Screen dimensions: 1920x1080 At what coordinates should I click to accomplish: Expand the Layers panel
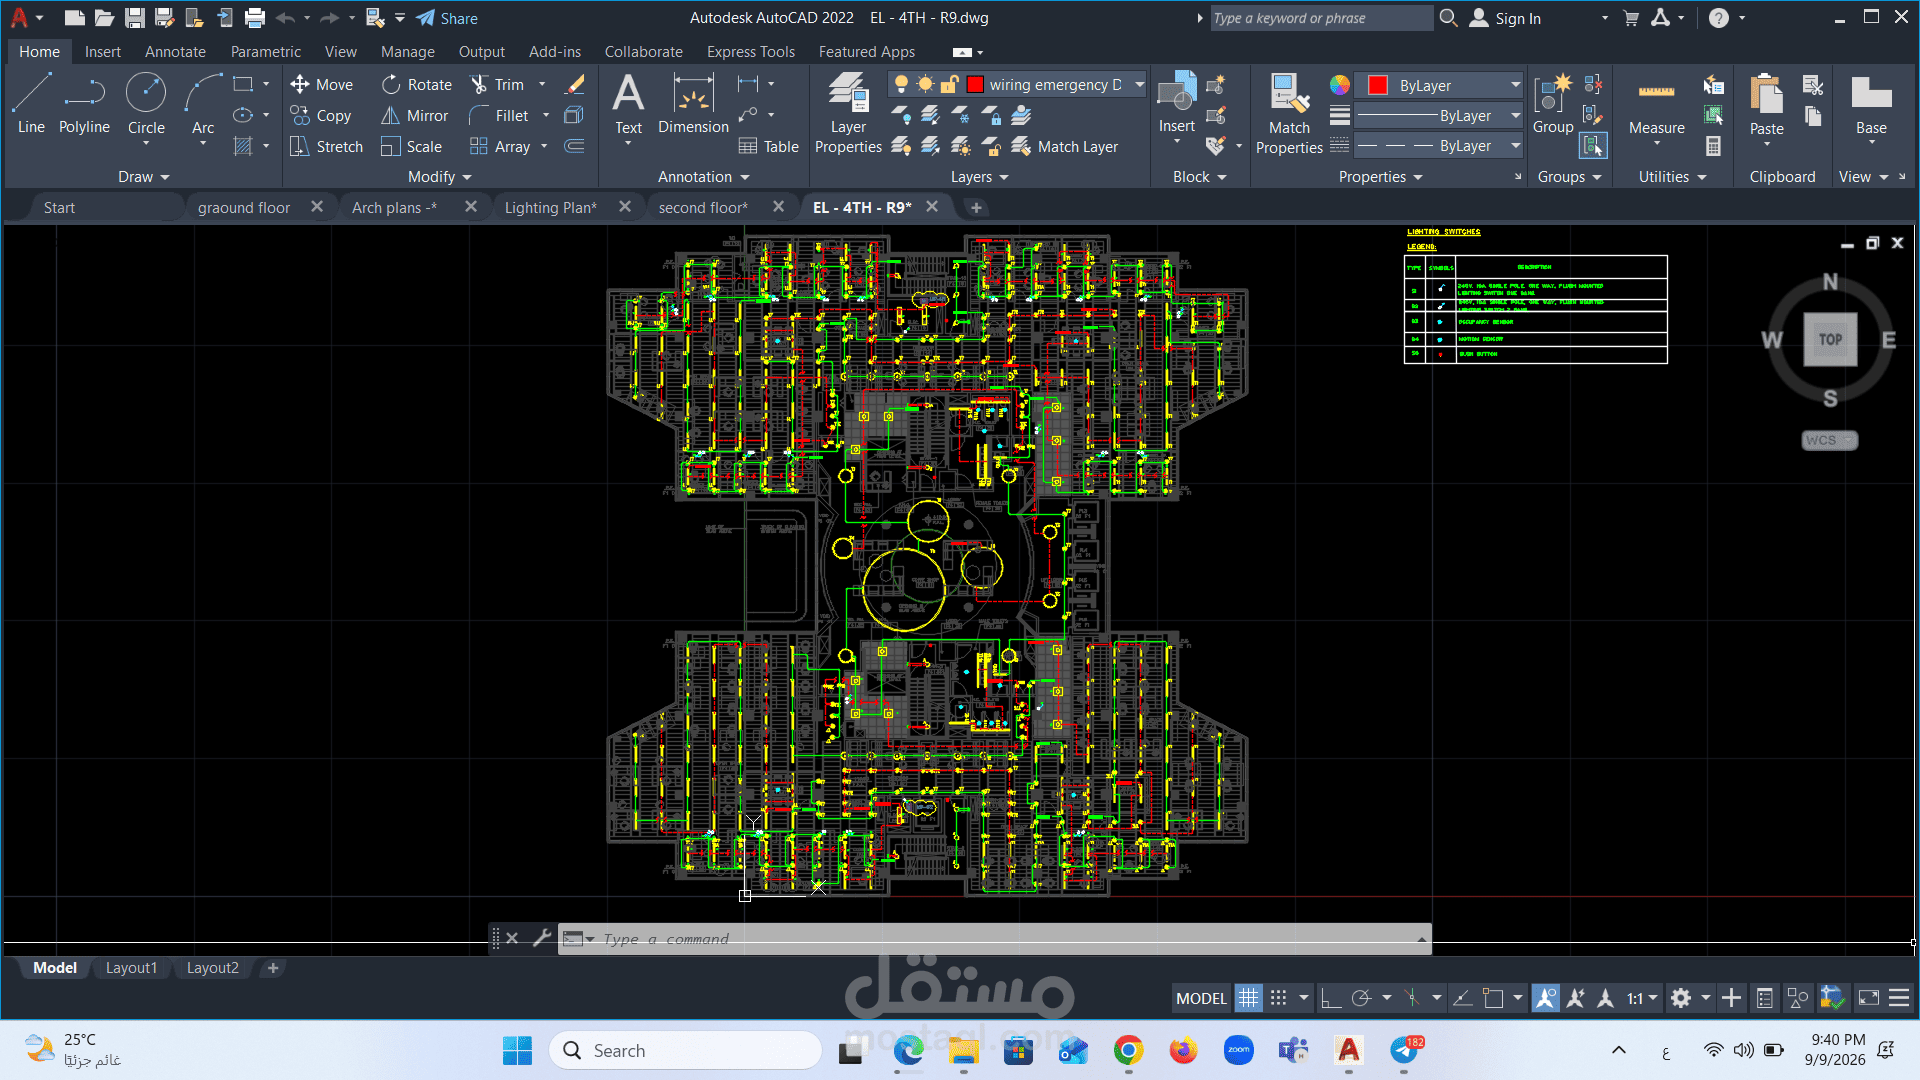980,177
